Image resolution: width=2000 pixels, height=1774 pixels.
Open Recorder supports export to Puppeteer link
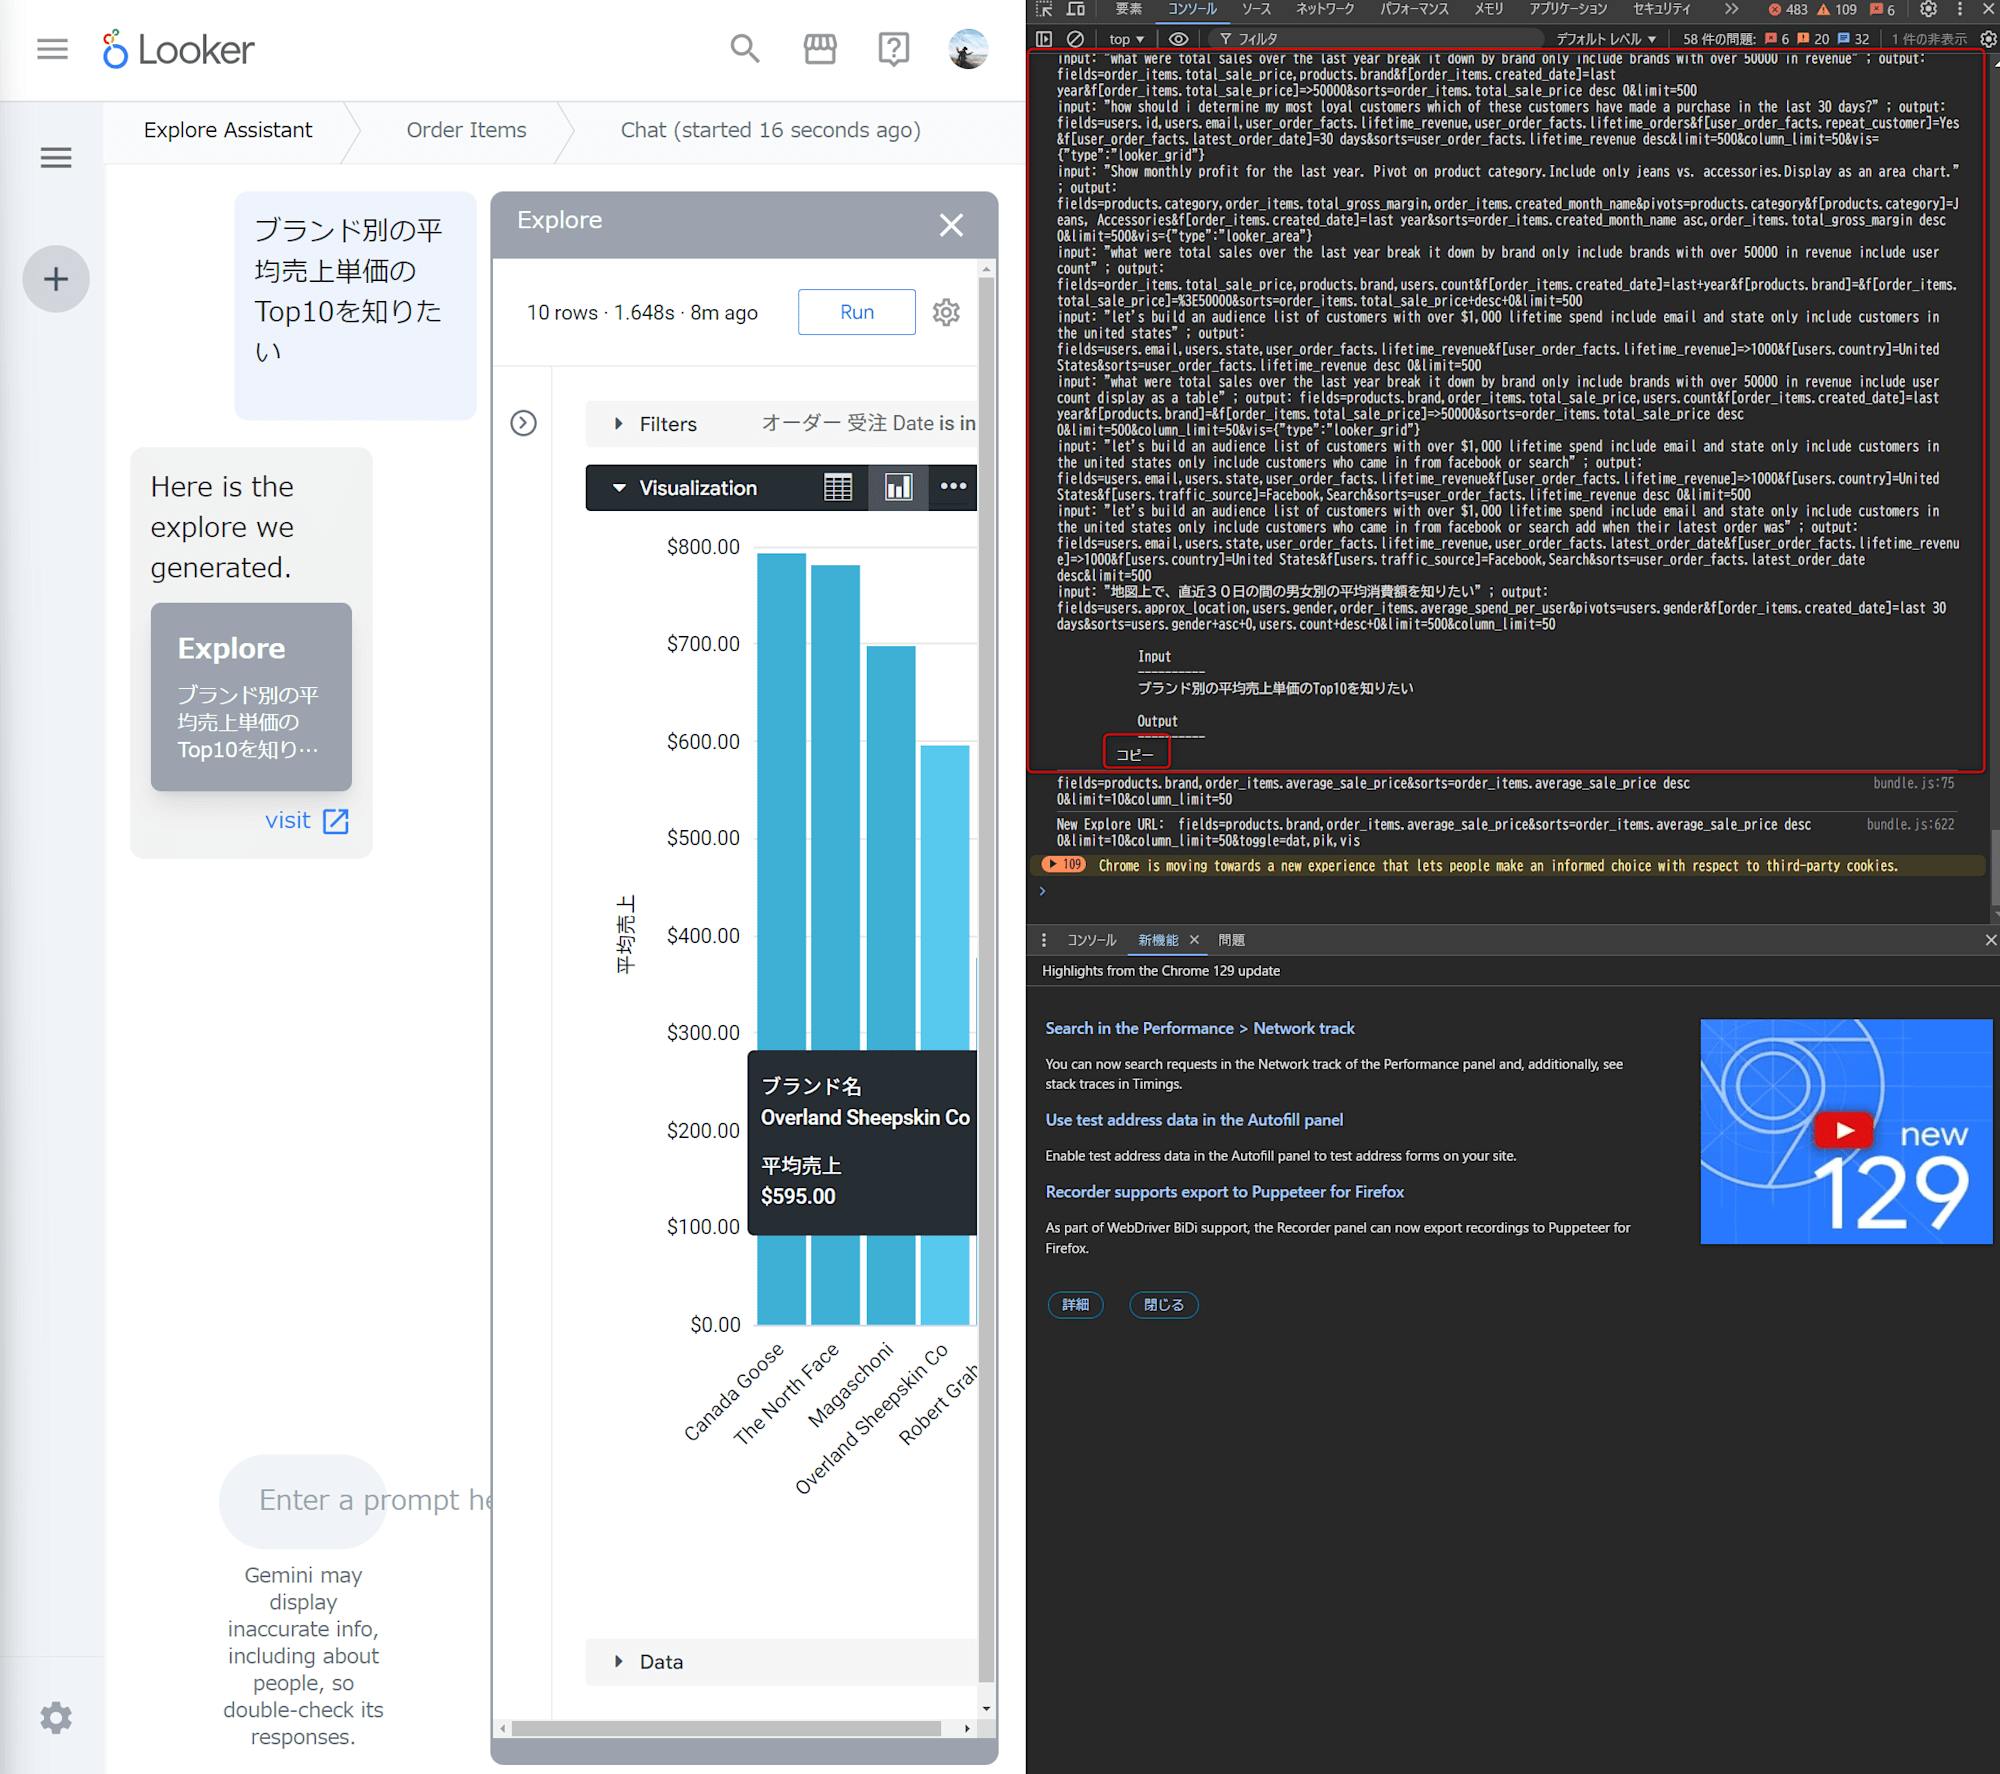(x=1224, y=1192)
